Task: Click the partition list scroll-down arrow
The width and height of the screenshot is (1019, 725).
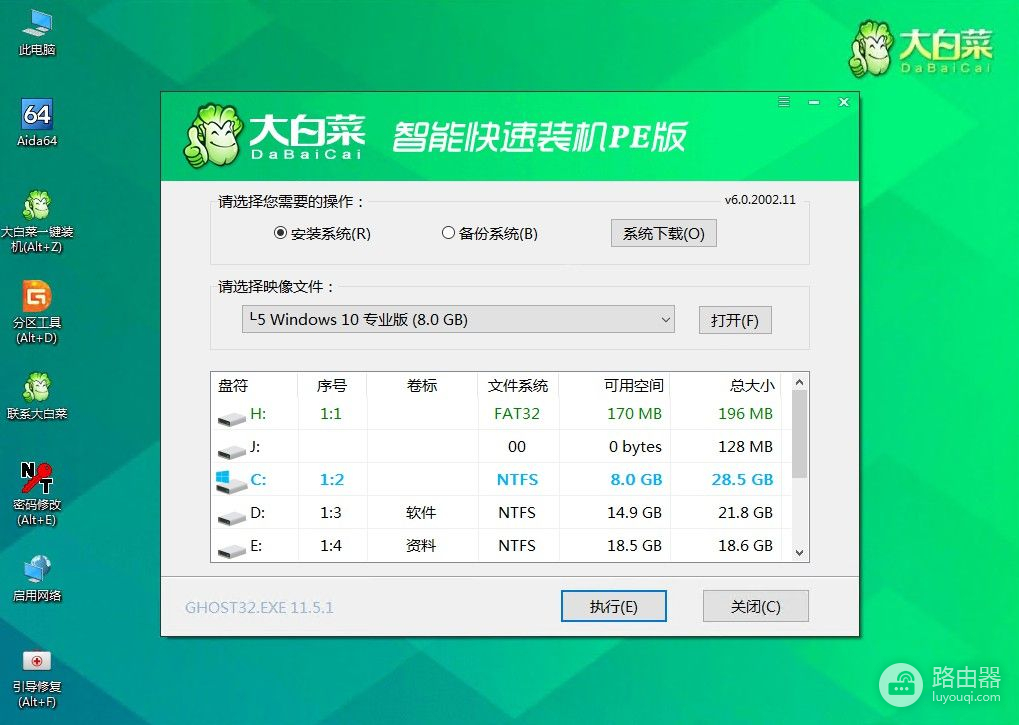Action: (x=800, y=553)
